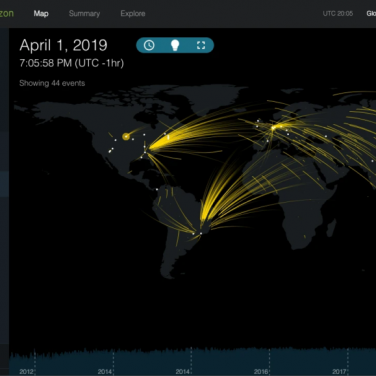Toggle the lightbulb highlight icon
The height and width of the screenshot is (376, 376).
[175, 45]
